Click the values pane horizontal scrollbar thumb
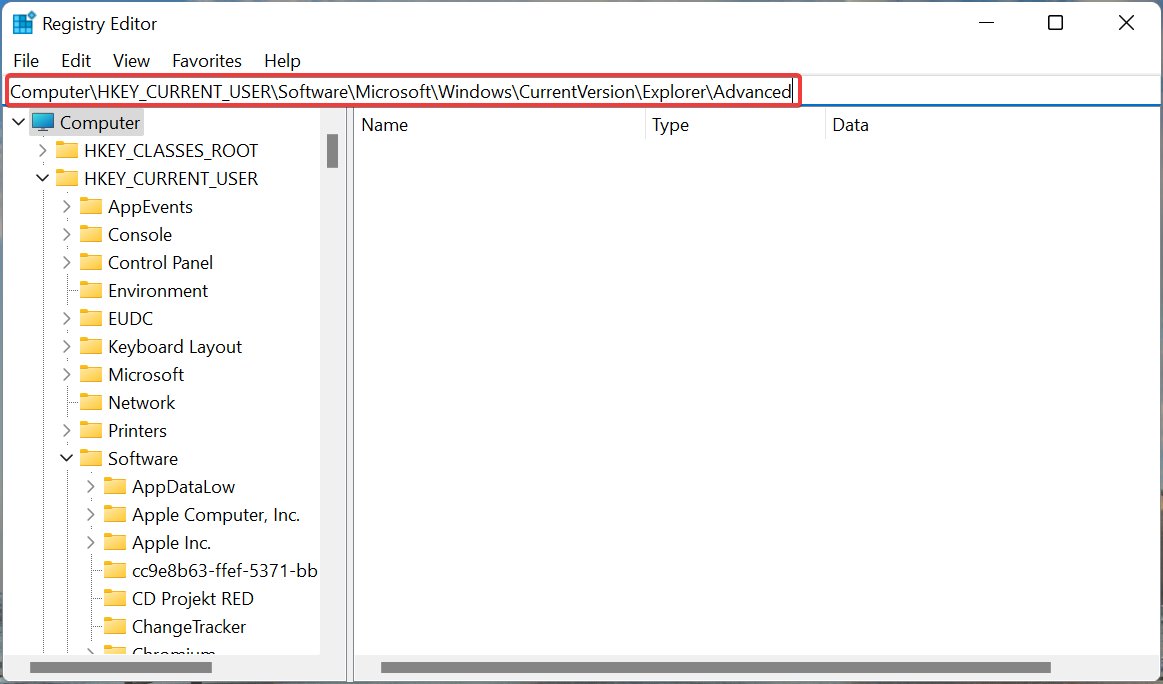The image size is (1163, 684). (716, 668)
